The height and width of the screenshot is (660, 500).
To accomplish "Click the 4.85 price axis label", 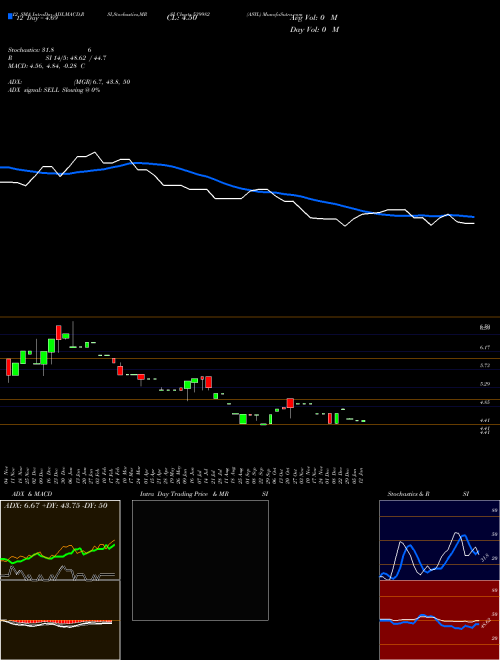I will [485, 402].
